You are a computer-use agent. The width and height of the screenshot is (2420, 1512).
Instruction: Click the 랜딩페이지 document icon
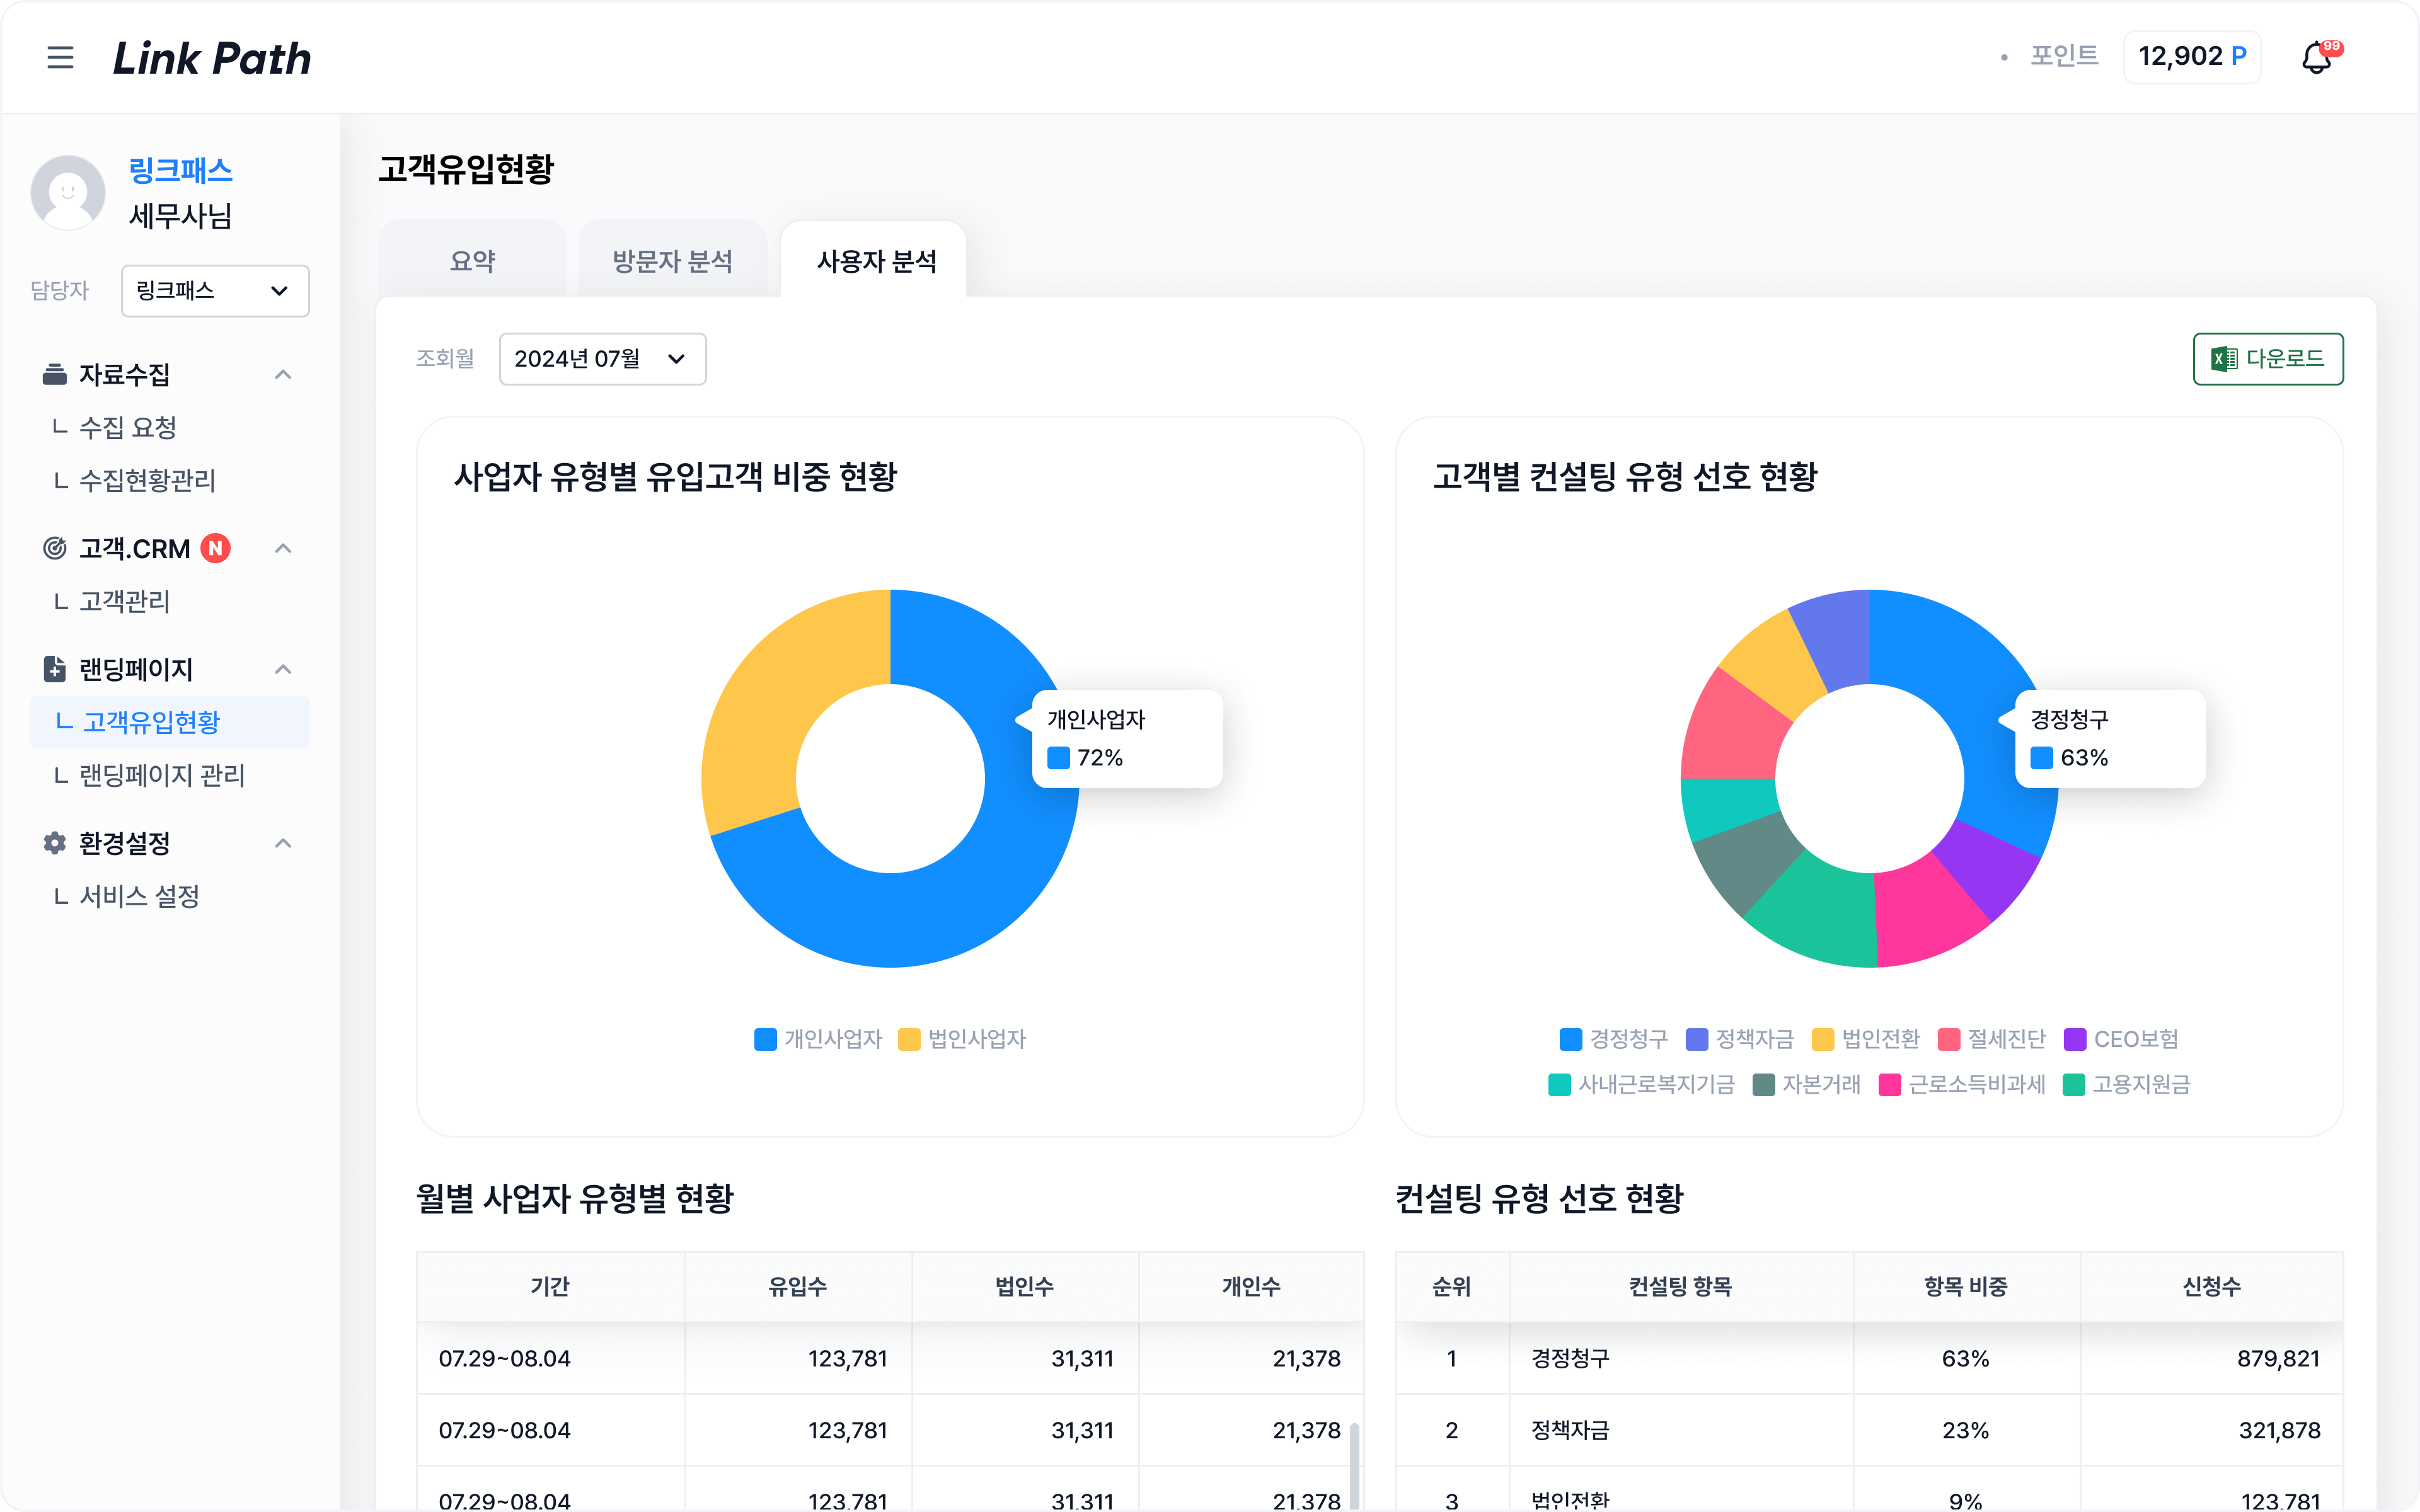coord(54,669)
